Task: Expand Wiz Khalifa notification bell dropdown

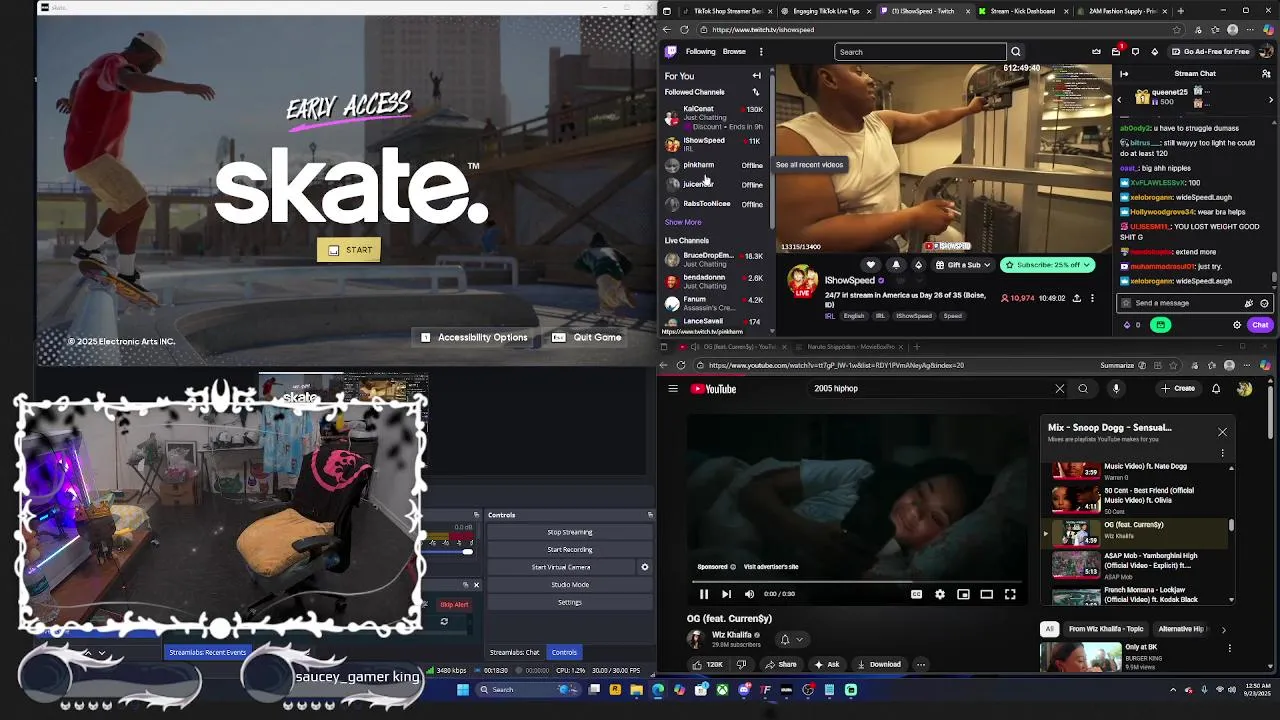Action: tap(790, 639)
